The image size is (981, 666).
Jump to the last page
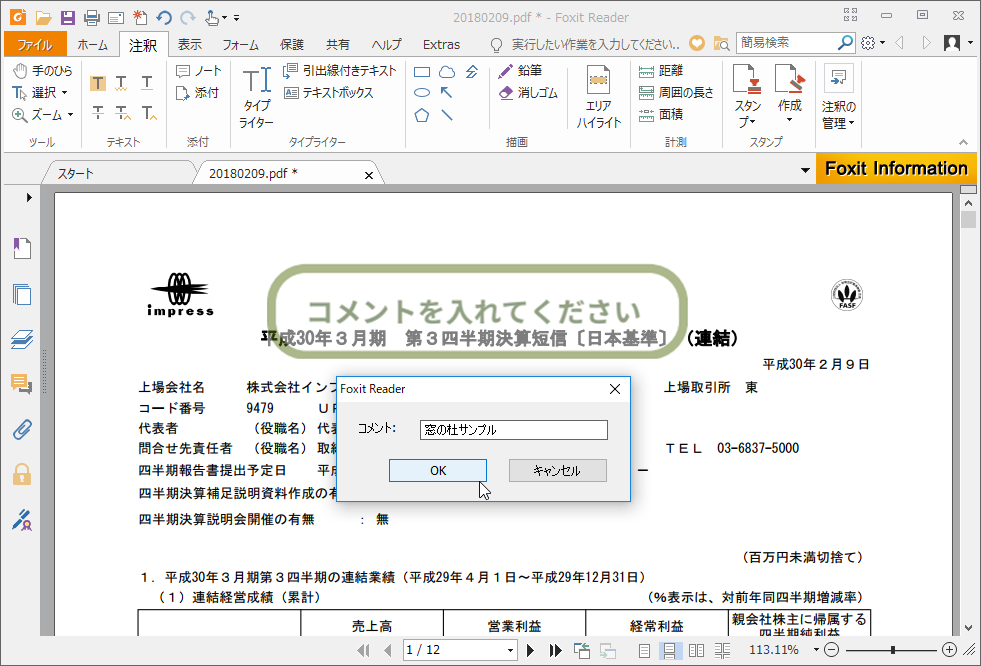pyautogui.click(x=555, y=650)
